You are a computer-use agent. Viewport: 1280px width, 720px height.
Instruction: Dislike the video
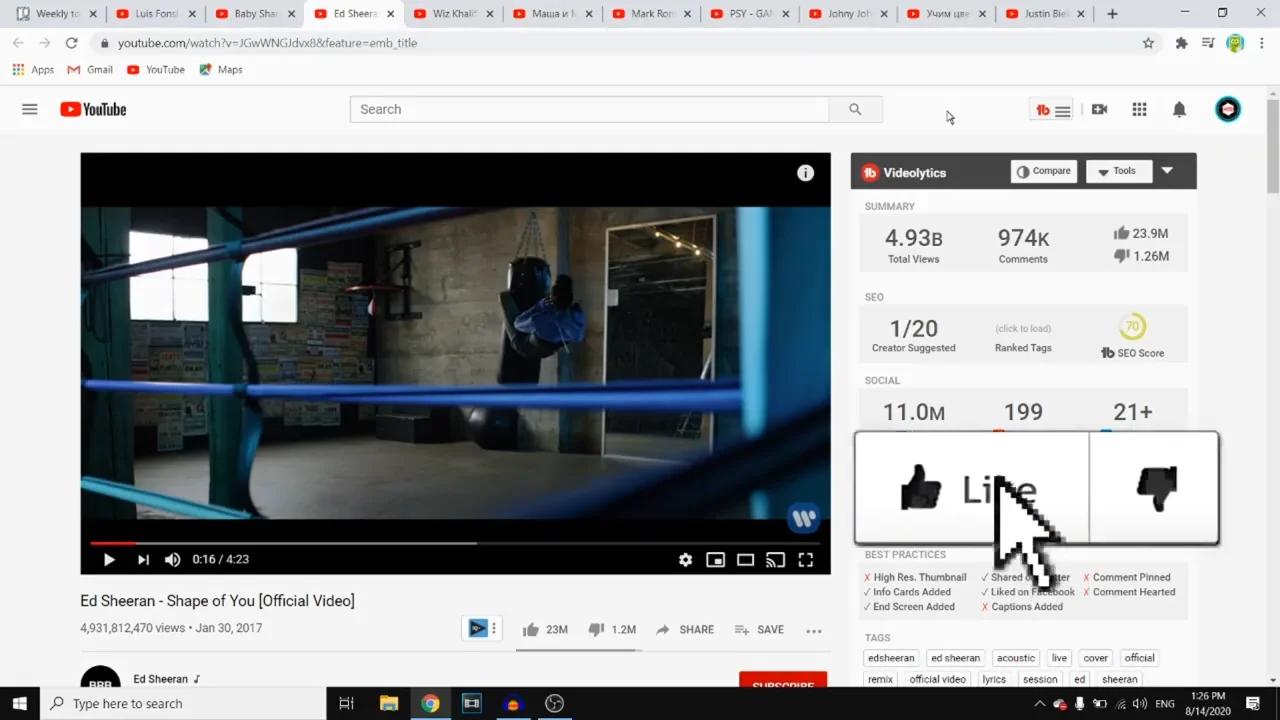(x=597, y=629)
